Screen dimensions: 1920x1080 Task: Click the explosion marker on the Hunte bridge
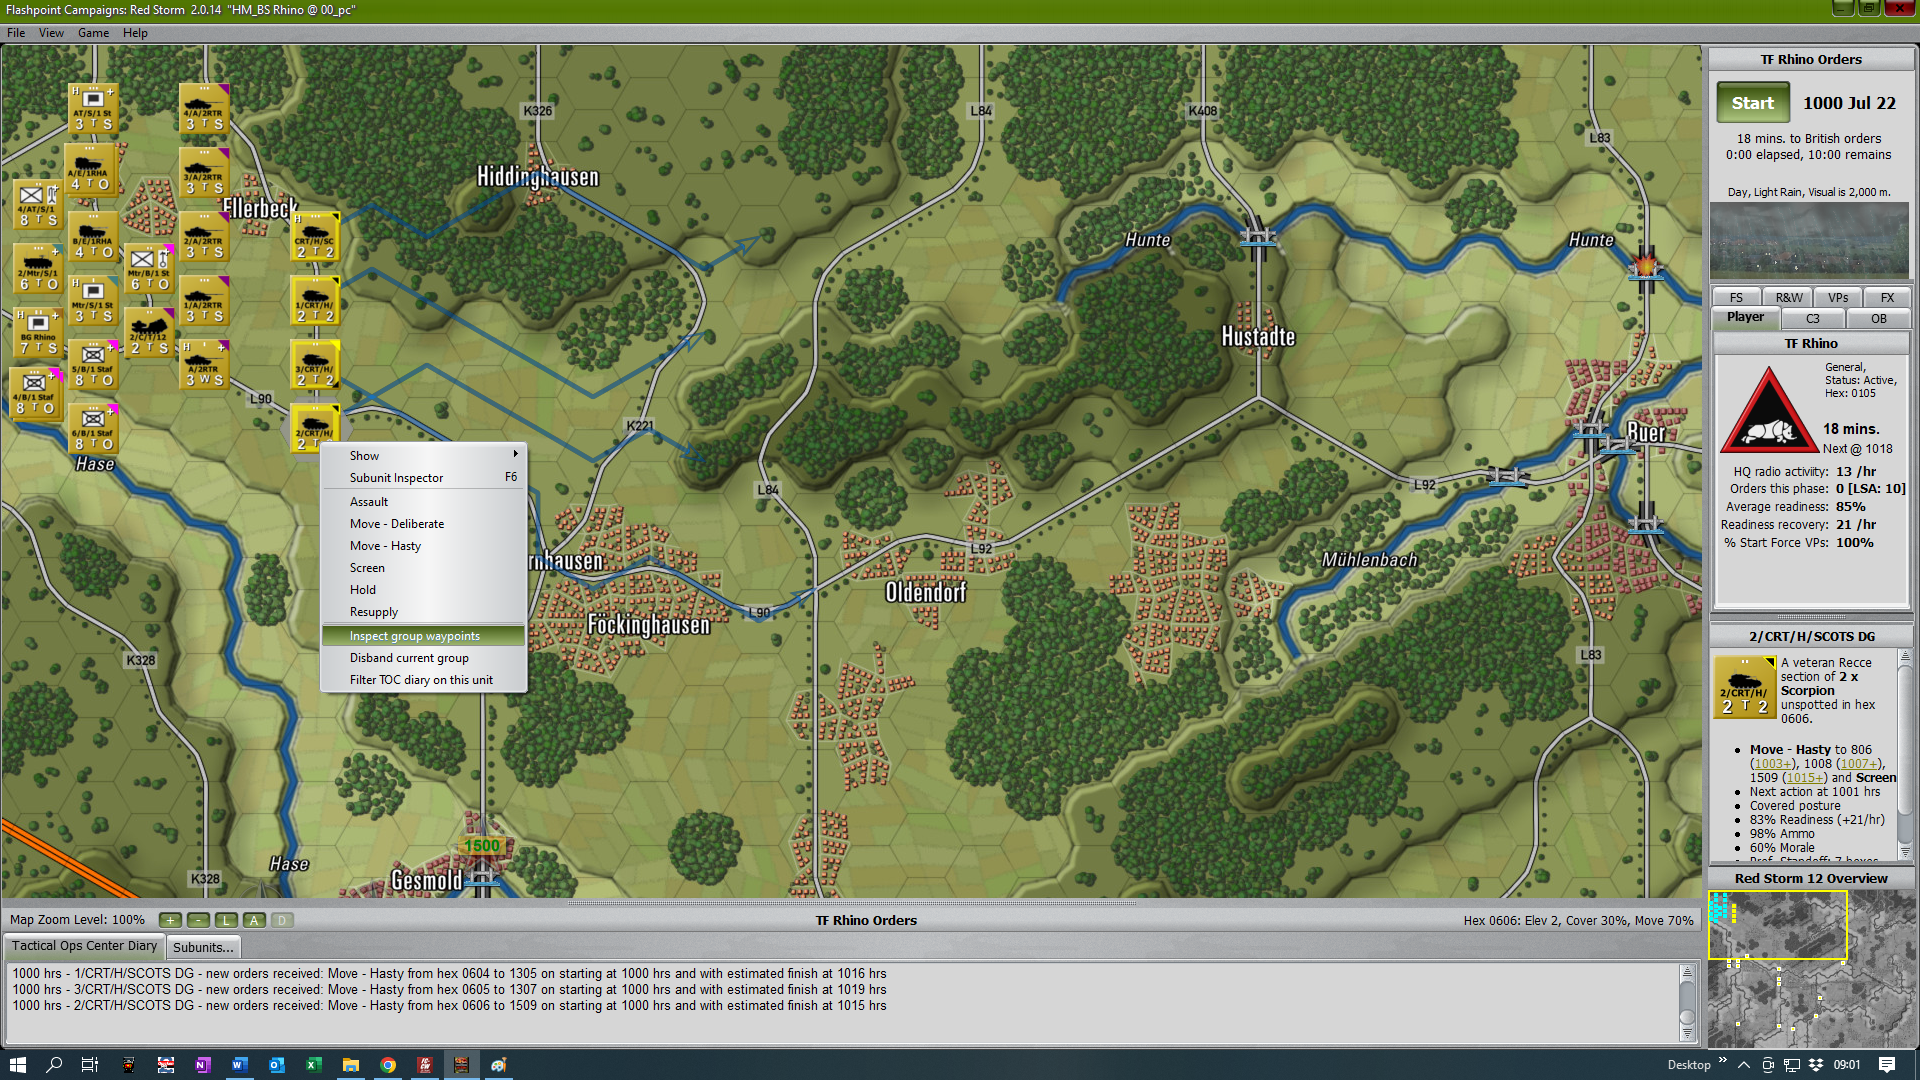(1645, 267)
